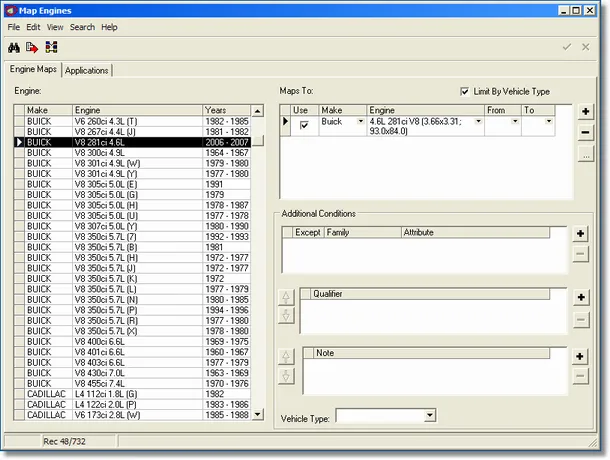Select row V8 350ci 5.7L (P)
610x460 pixels.
click(x=132, y=310)
